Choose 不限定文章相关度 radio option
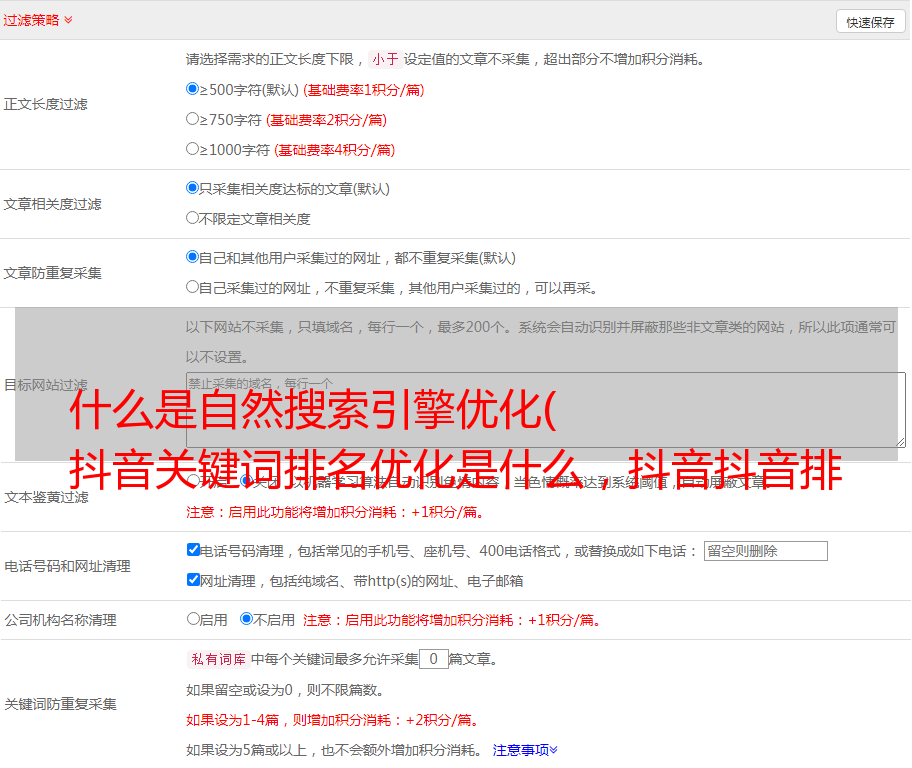The width and height of the screenshot is (912, 768). [192, 218]
